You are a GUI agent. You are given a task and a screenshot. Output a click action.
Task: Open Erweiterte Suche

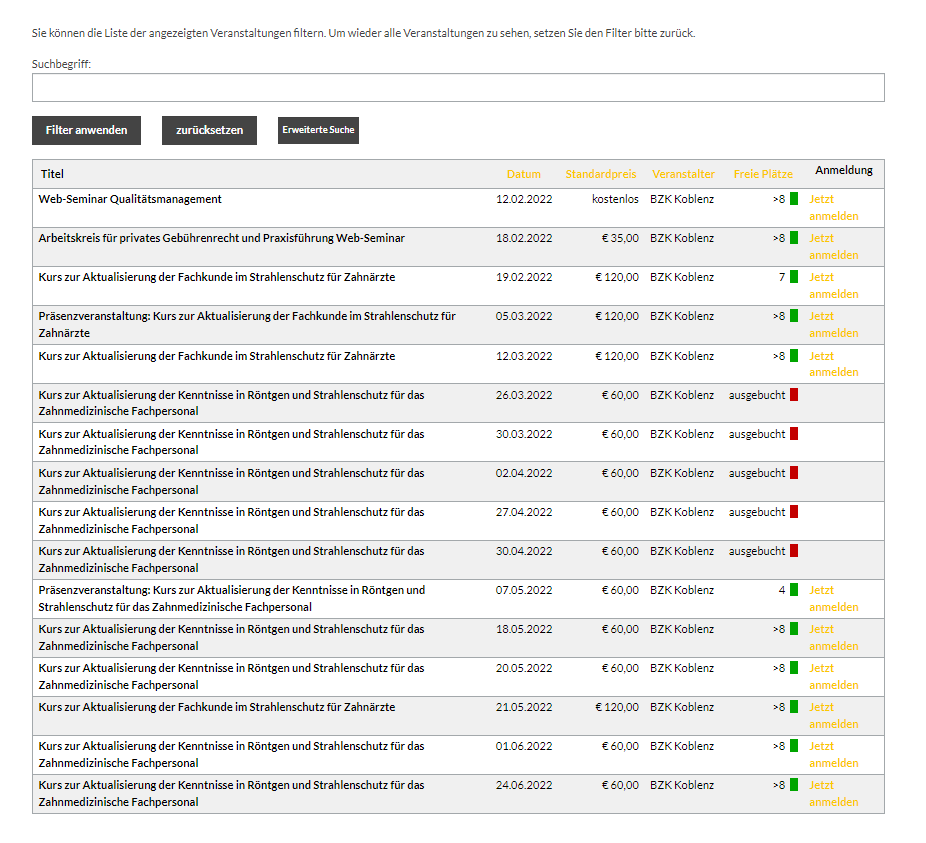[x=318, y=130]
